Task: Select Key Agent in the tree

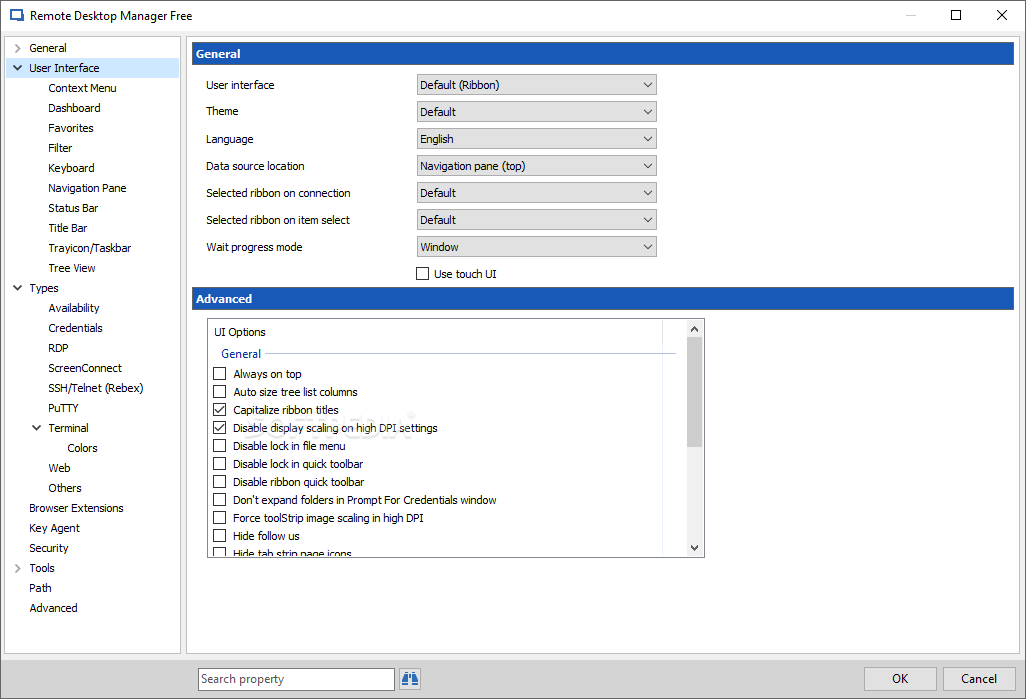Action: pyautogui.click(x=54, y=528)
